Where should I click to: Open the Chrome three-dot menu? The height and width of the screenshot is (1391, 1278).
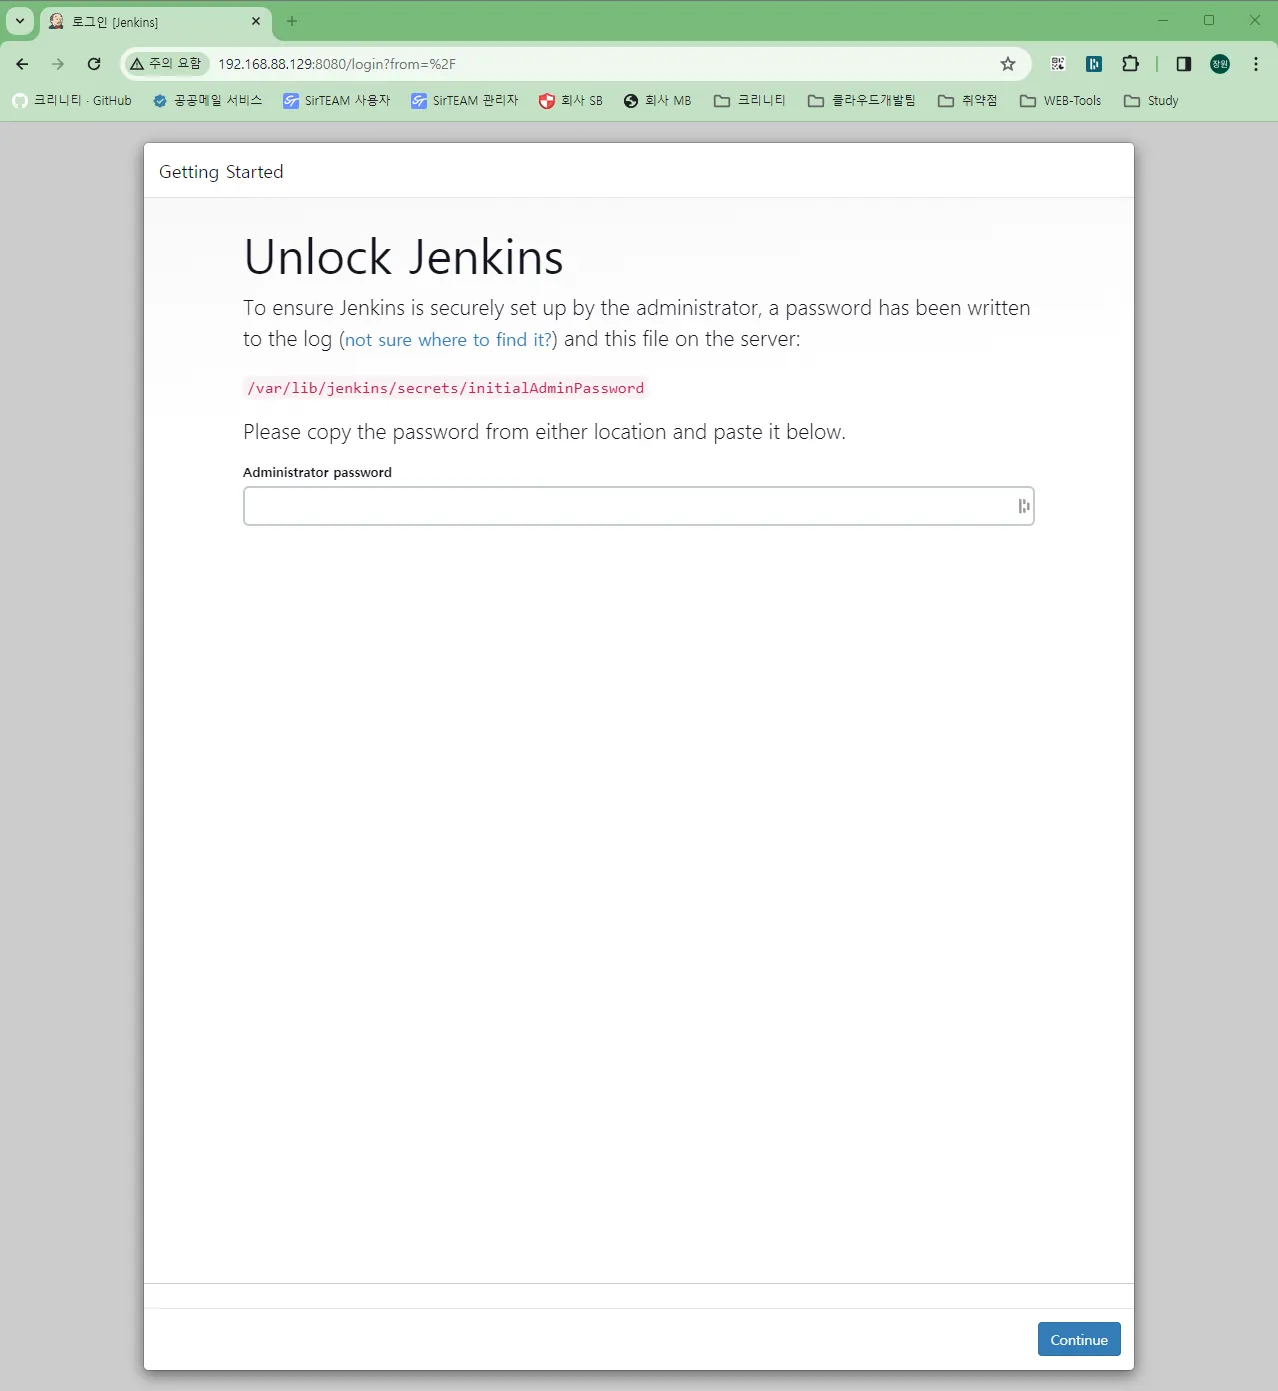(1256, 64)
